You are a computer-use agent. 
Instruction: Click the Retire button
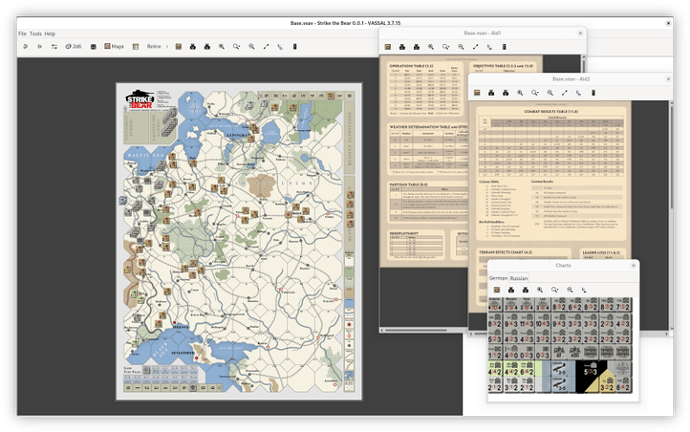[x=154, y=46]
